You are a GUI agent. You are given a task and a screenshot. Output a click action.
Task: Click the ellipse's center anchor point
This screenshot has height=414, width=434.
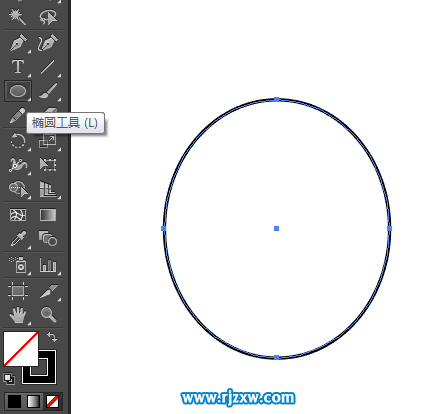[x=276, y=228]
